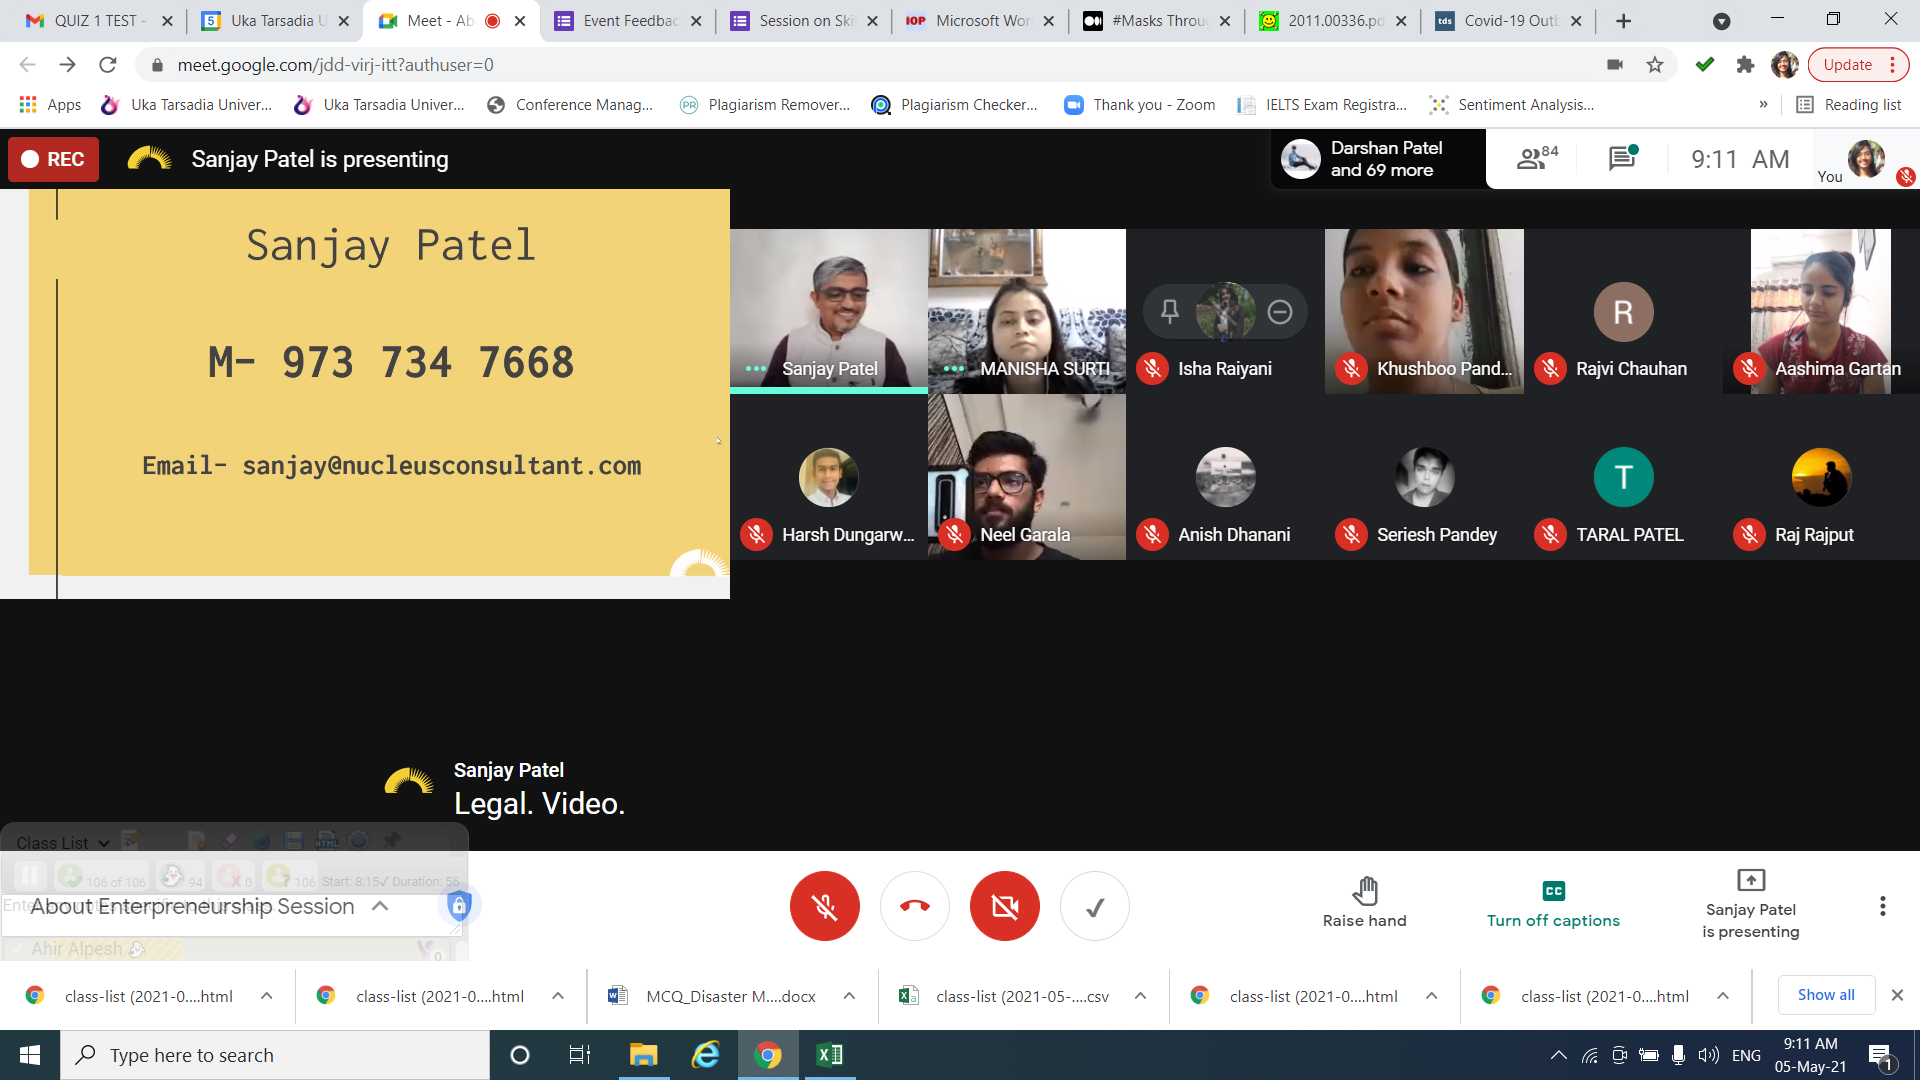Pin Isha Raiyani's tile
The image size is (1920, 1080).
coord(1169,311)
